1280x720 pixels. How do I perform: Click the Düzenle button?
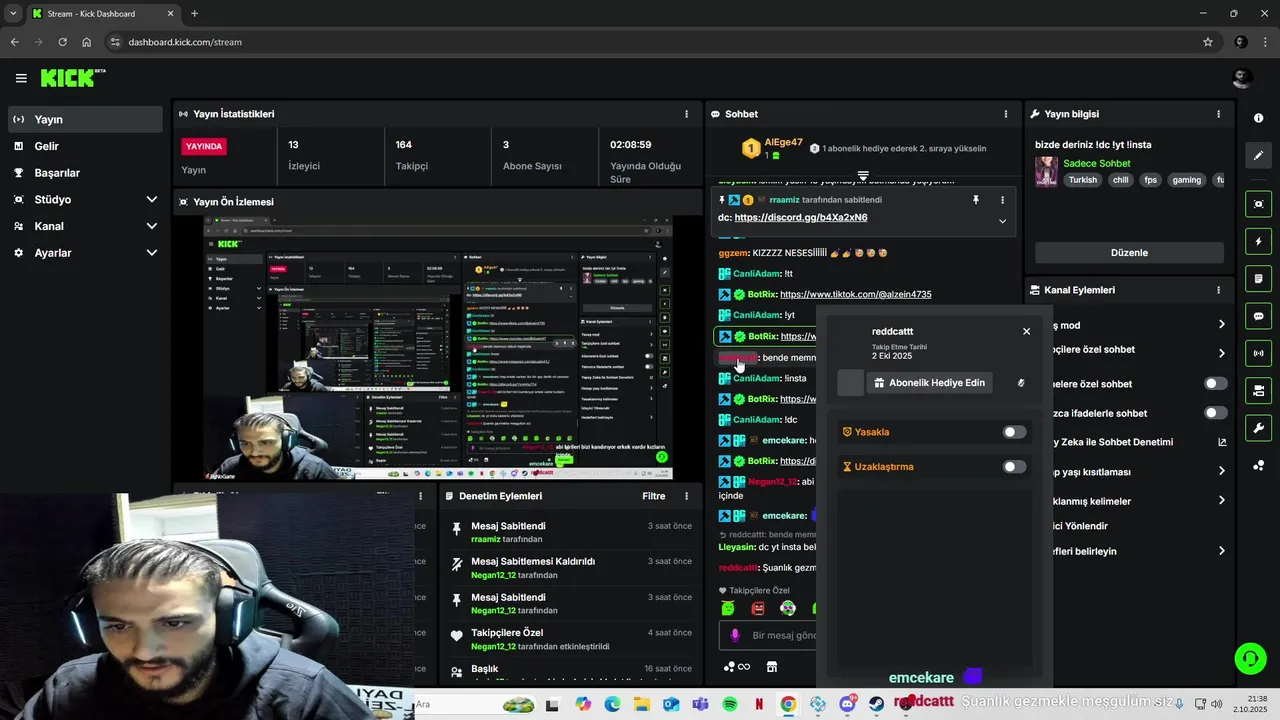[1129, 253]
